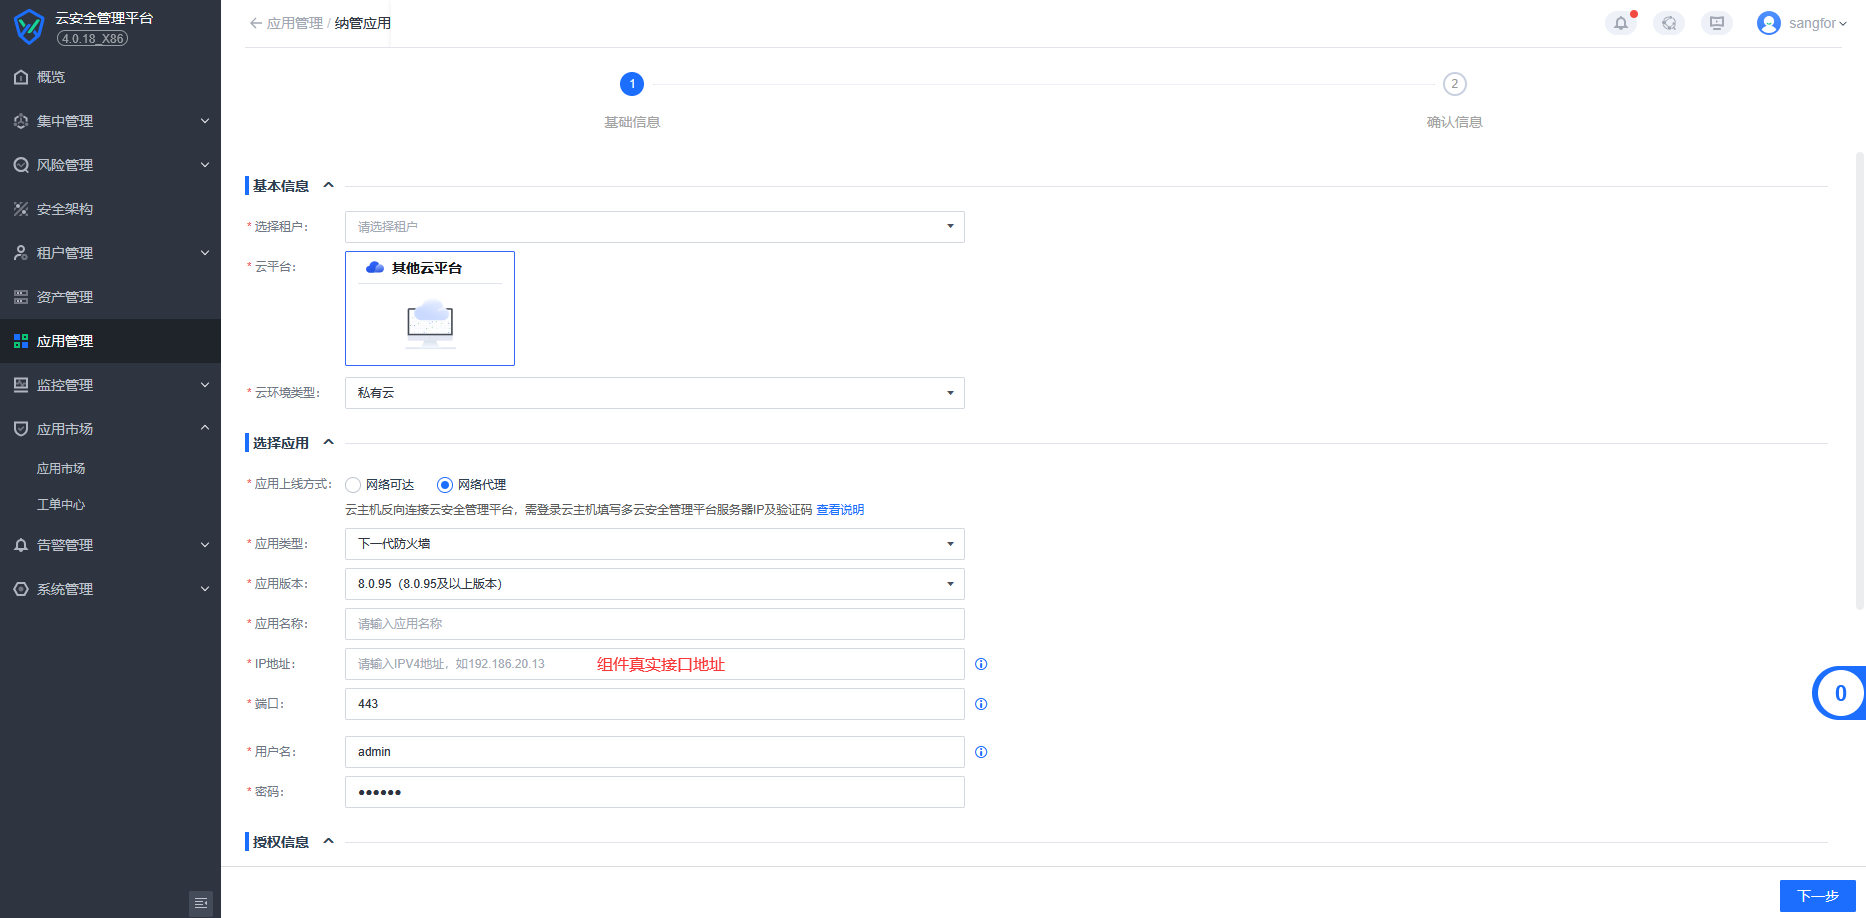Select the 其他云平台 cloud platform card

coord(430,308)
